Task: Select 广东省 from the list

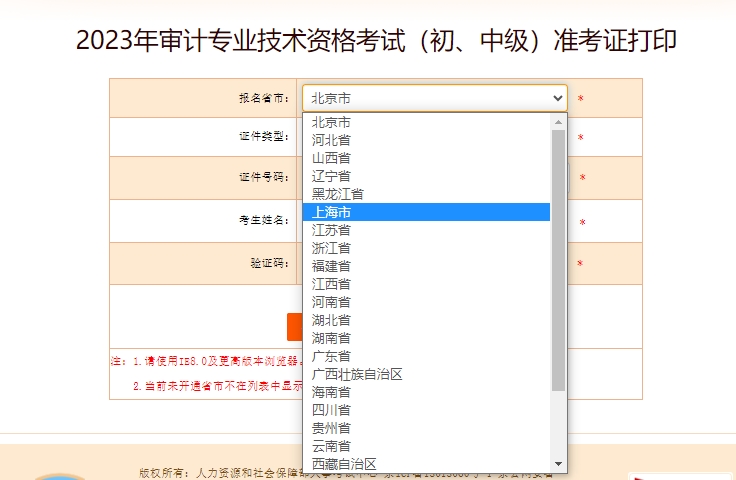Action: tap(426, 356)
